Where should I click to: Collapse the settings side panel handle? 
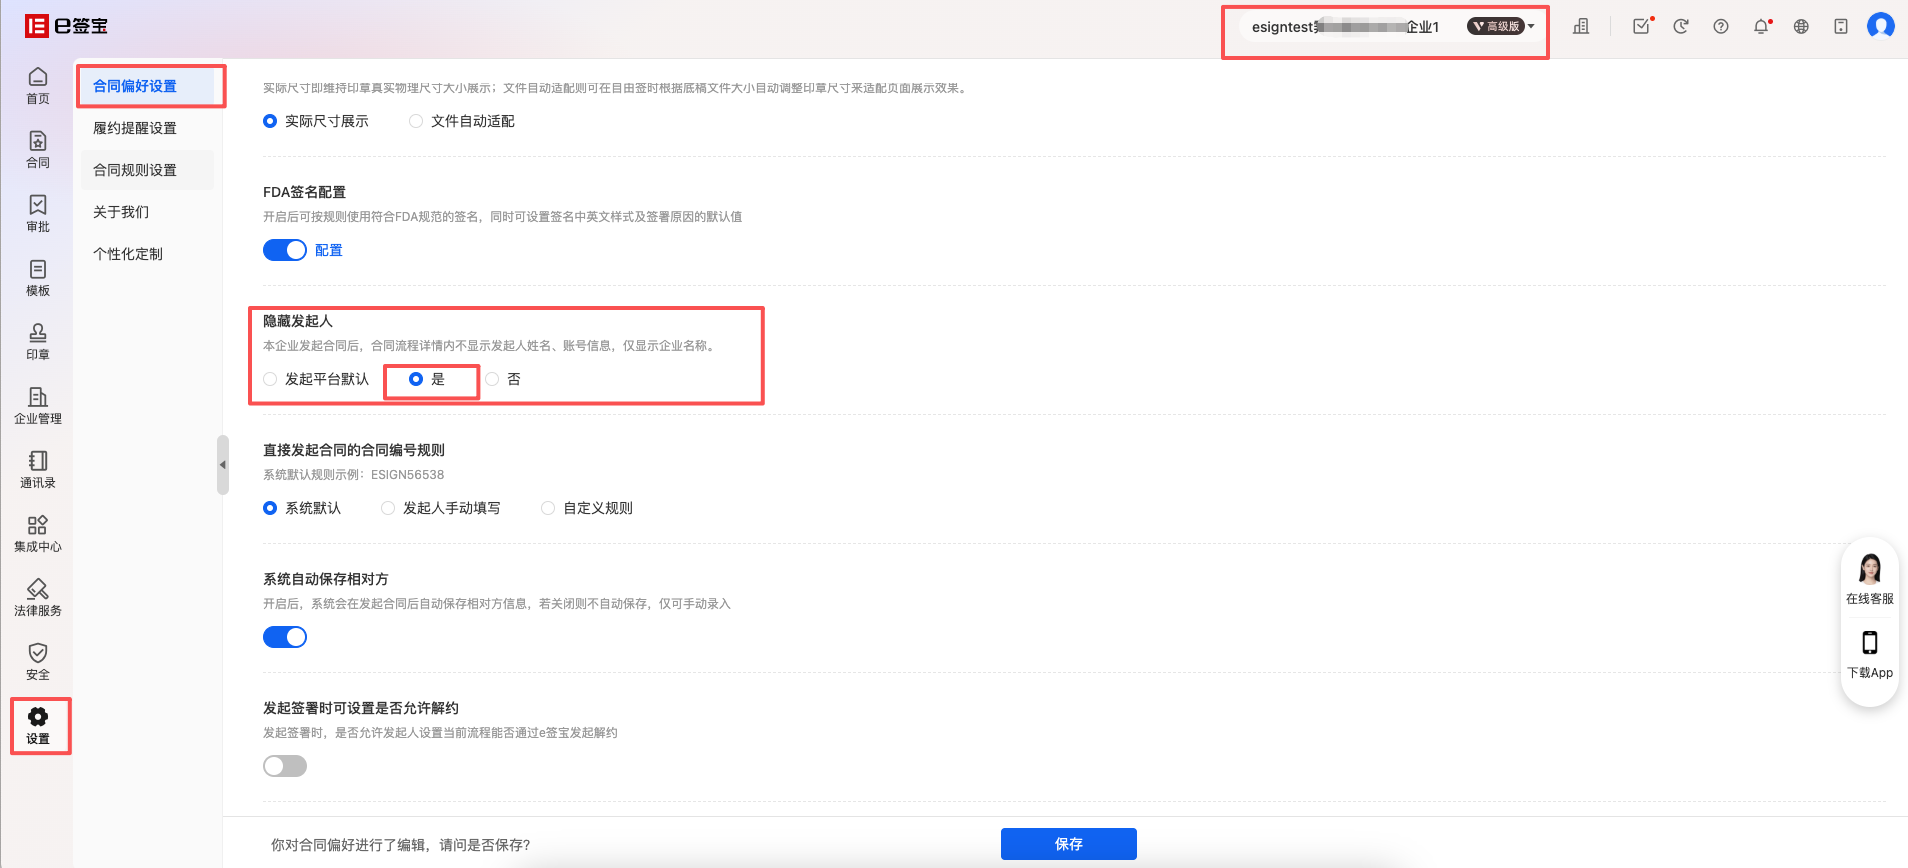pos(223,465)
